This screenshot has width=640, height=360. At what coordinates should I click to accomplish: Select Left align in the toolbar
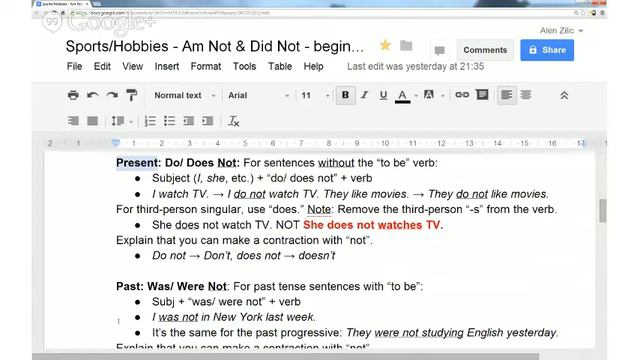point(507,95)
